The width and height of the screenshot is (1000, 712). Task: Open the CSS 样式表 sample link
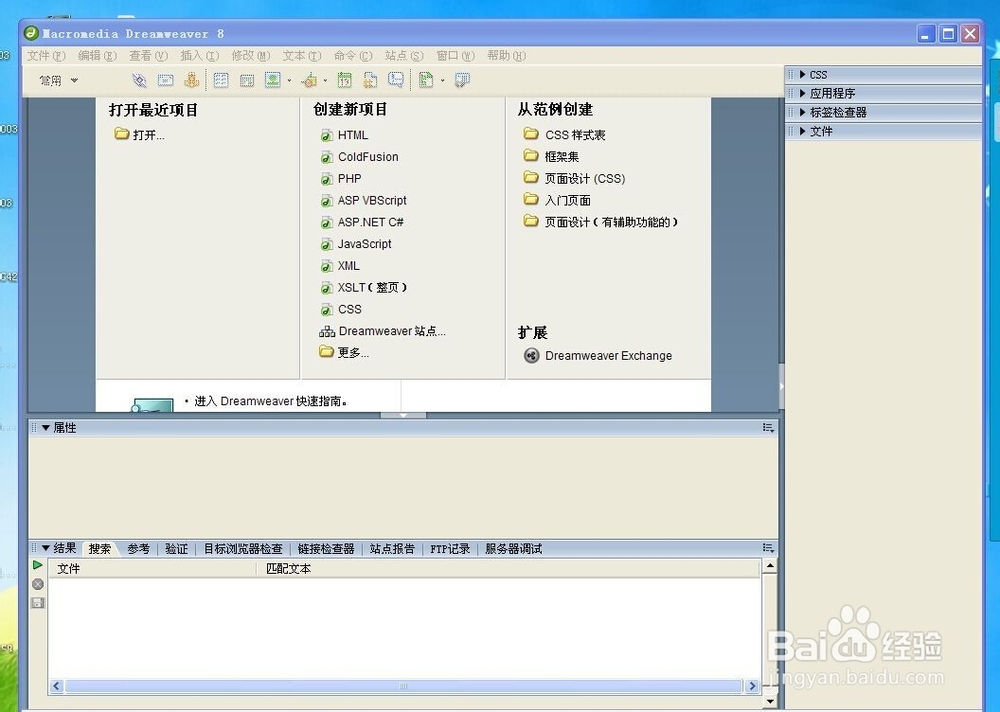pos(575,135)
